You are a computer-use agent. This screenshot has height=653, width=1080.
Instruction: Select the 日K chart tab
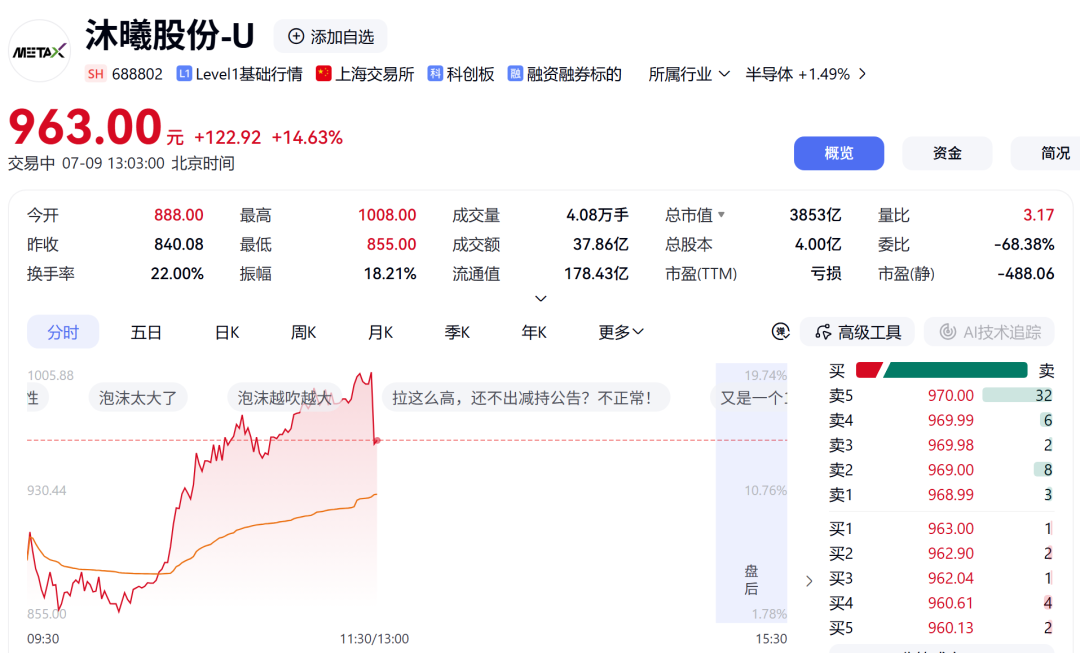(x=227, y=333)
